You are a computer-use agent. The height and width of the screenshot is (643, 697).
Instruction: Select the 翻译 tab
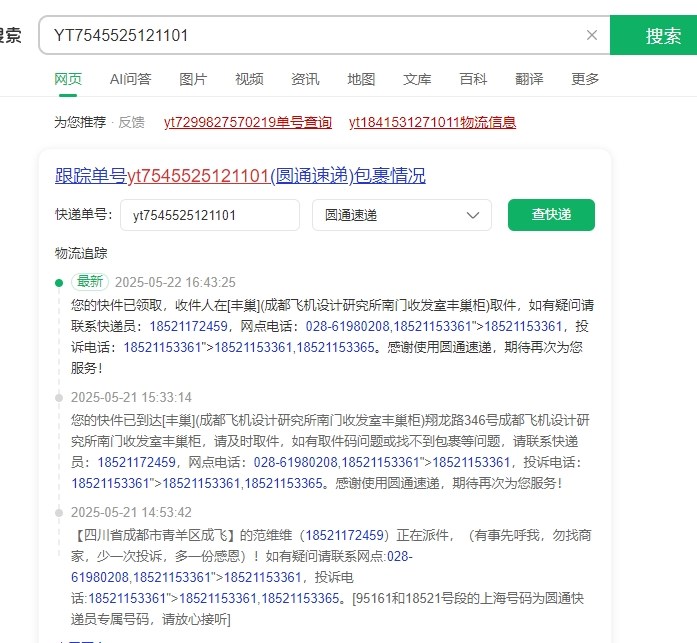click(529, 79)
